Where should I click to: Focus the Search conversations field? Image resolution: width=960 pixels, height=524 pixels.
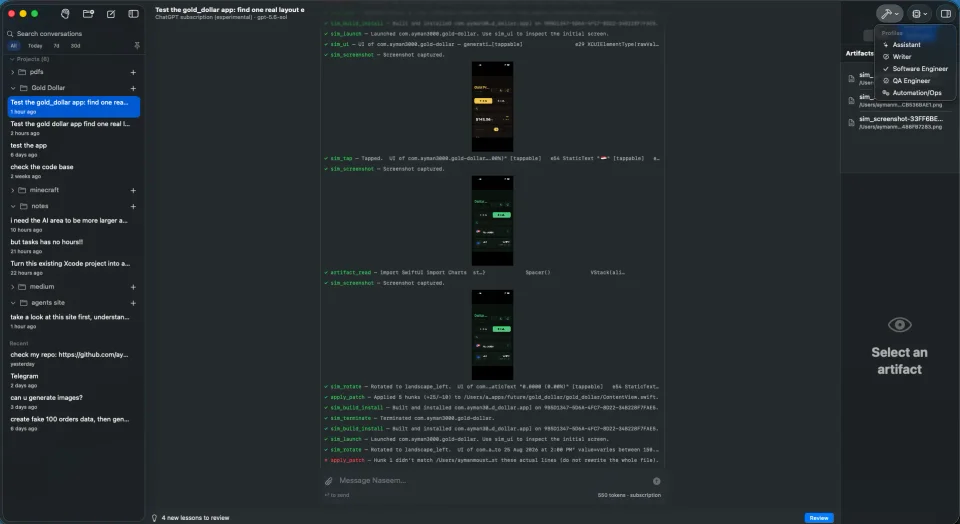coord(73,34)
